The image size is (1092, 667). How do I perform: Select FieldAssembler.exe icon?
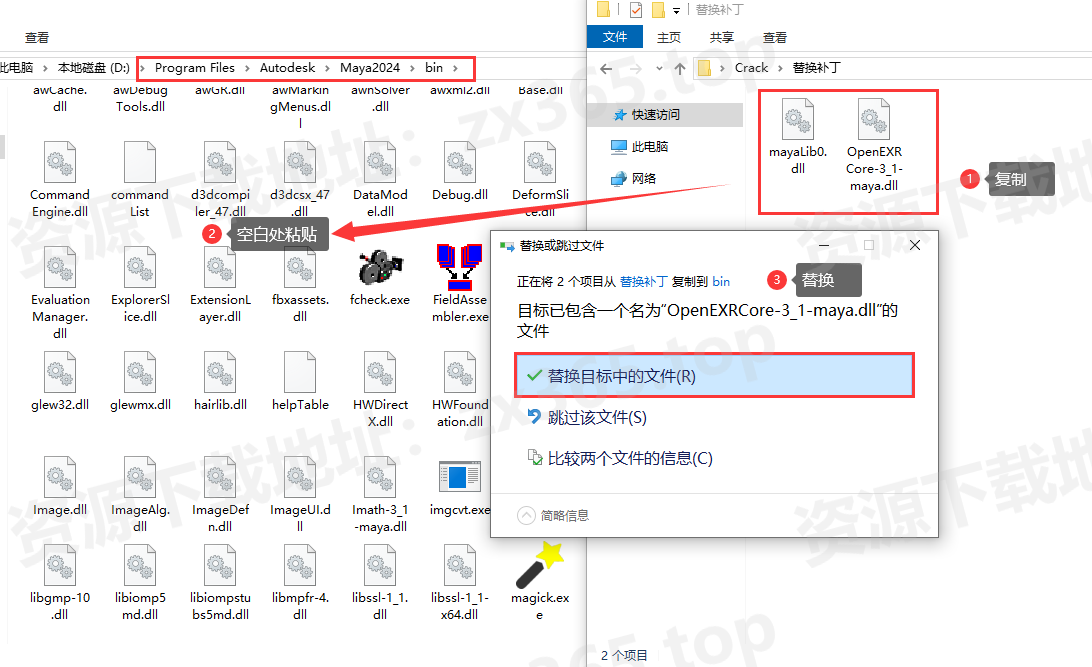tap(460, 267)
